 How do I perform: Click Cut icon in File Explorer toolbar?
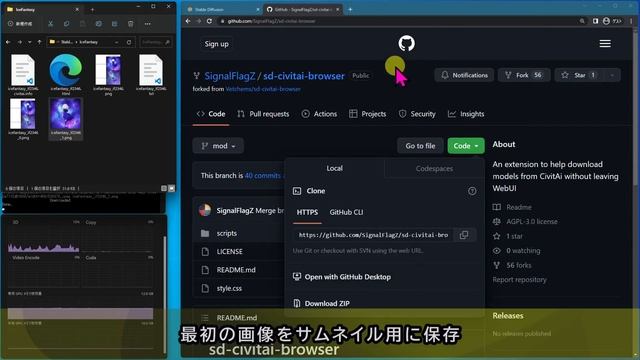pyautogui.click(x=51, y=24)
